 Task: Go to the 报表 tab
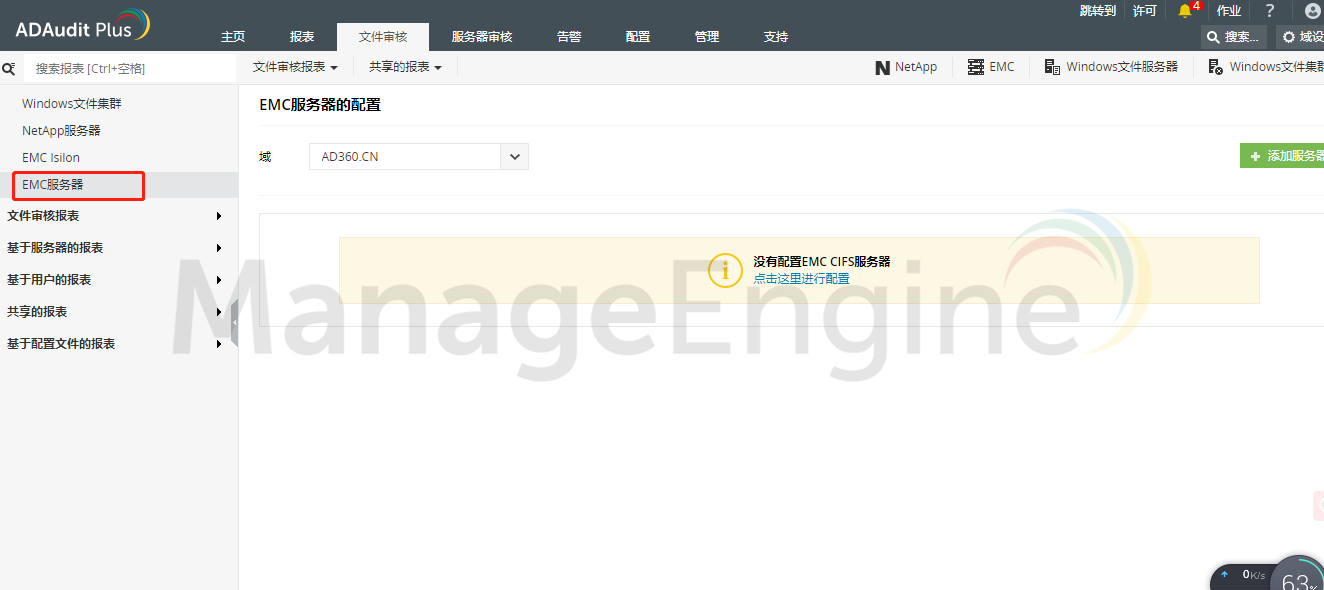pos(302,37)
